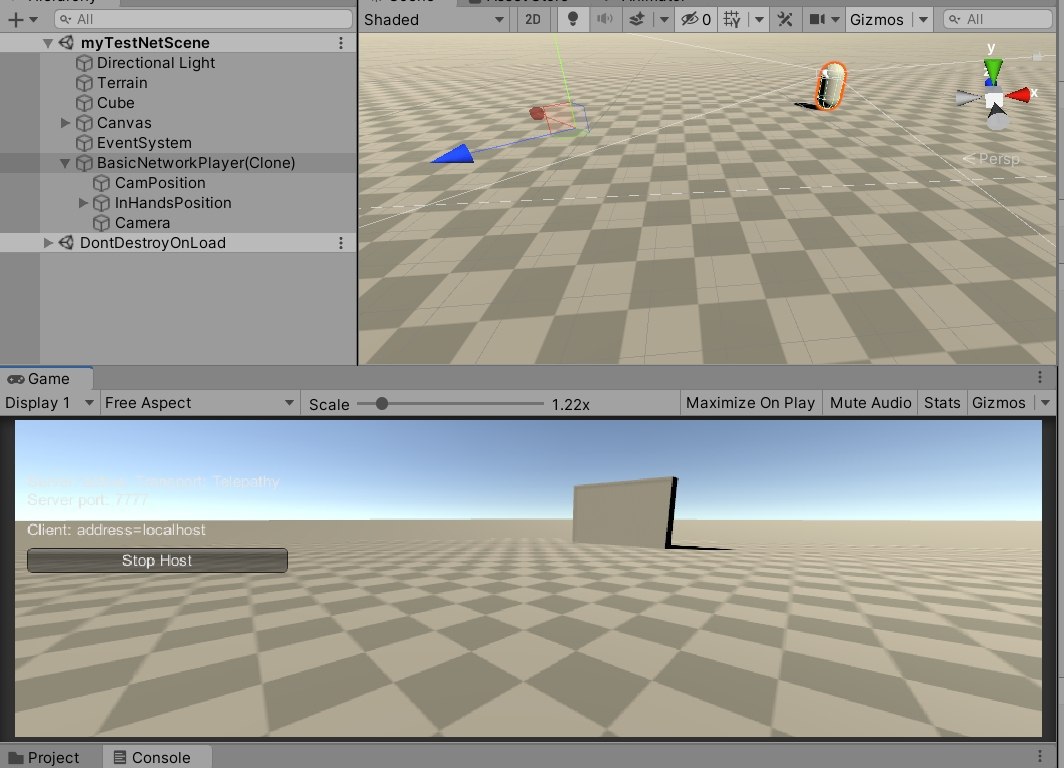1064x768 pixels.
Task: Open Game view three-dot options menu
Action: 1040,377
